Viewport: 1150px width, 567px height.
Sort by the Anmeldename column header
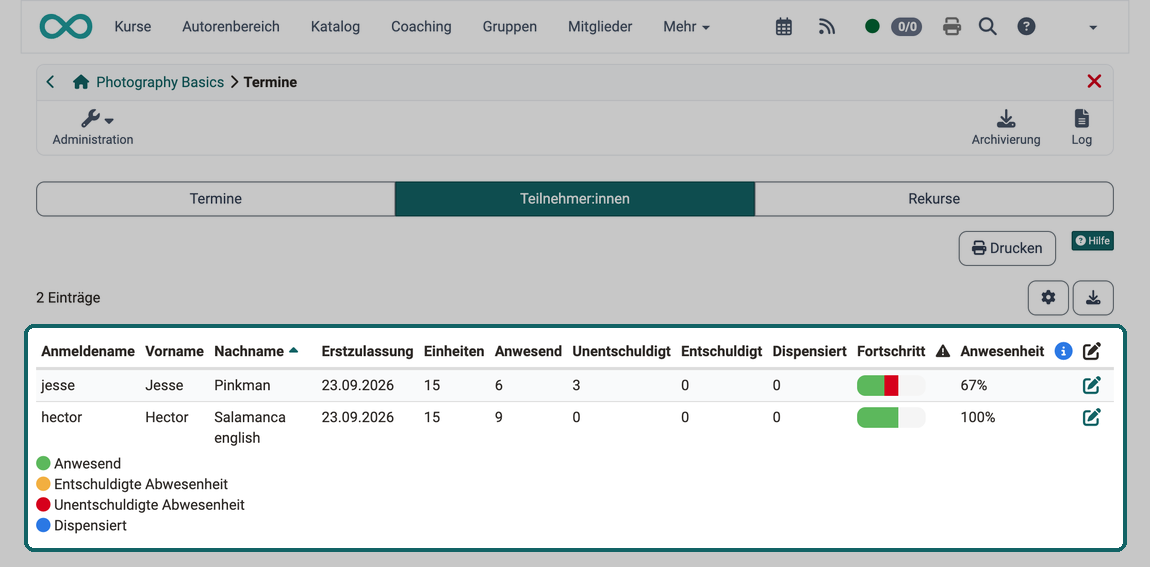click(x=88, y=351)
